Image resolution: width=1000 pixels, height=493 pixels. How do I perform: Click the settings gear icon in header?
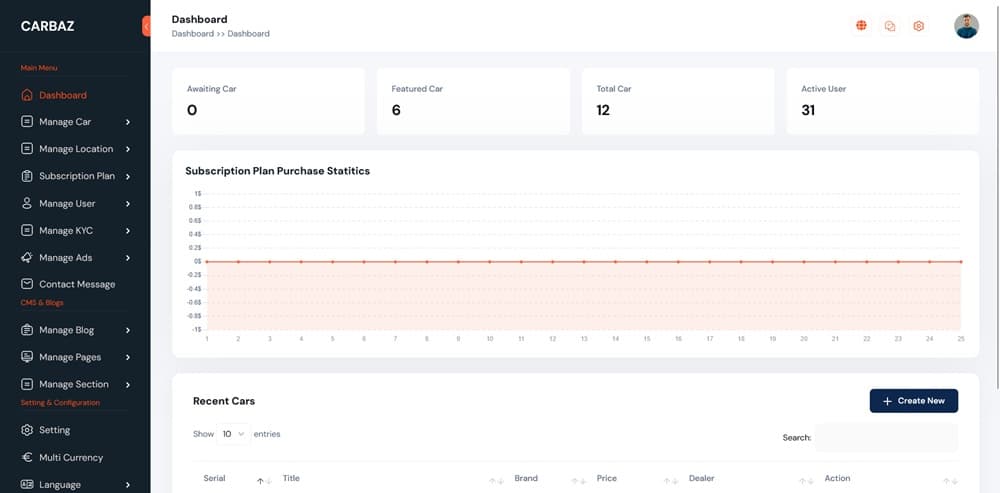pyautogui.click(x=919, y=26)
